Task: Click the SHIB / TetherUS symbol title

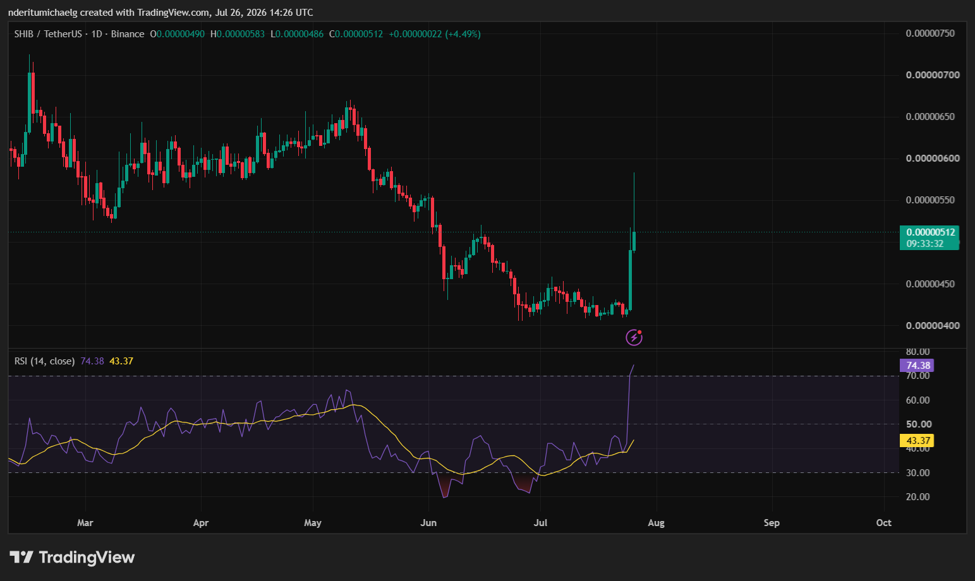Action: click(x=48, y=34)
